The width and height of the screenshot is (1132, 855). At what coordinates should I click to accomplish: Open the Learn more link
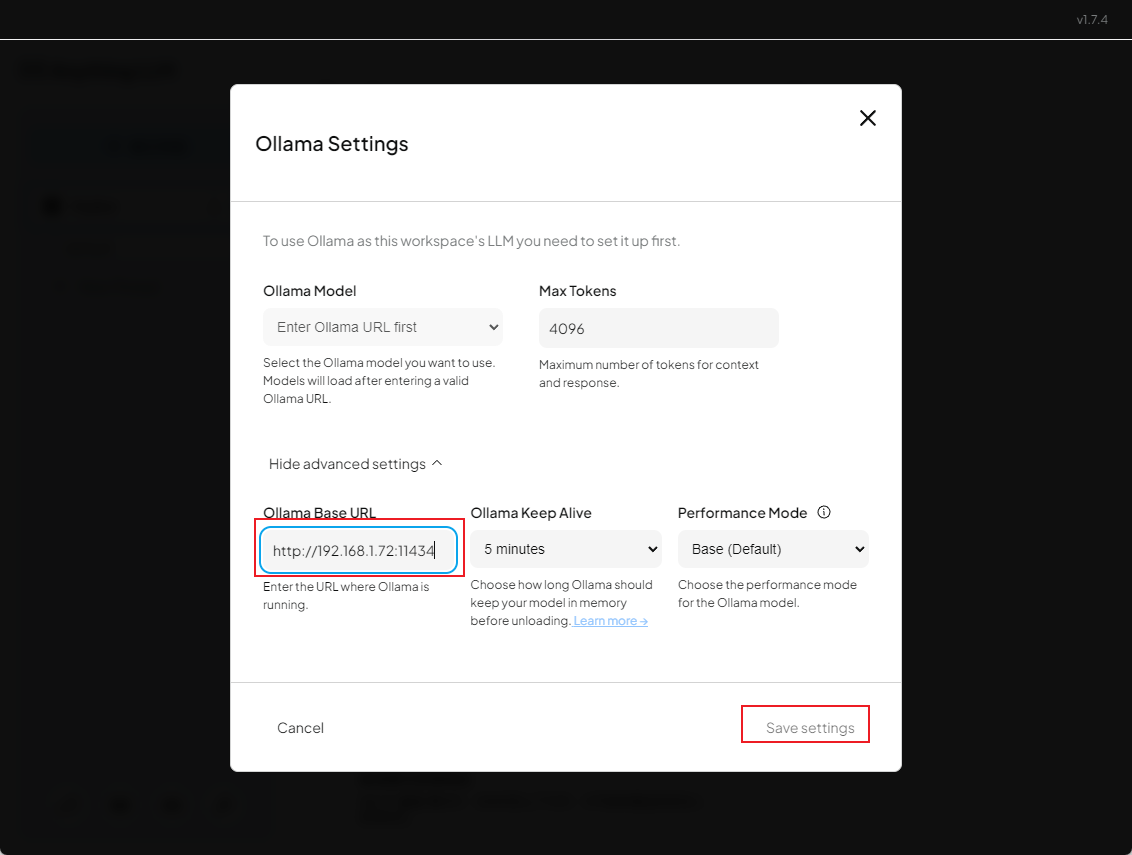coord(610,621)
